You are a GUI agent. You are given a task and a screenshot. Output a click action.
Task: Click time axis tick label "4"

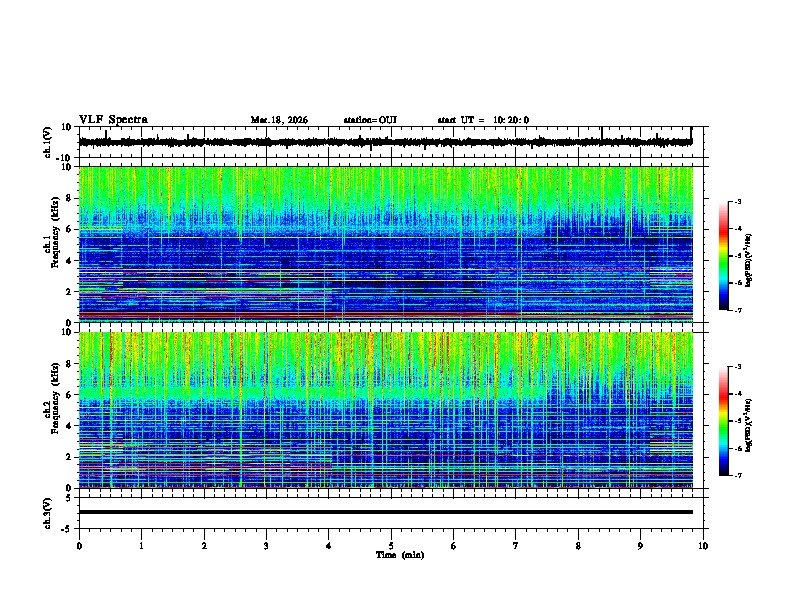[x=329, y=546]
